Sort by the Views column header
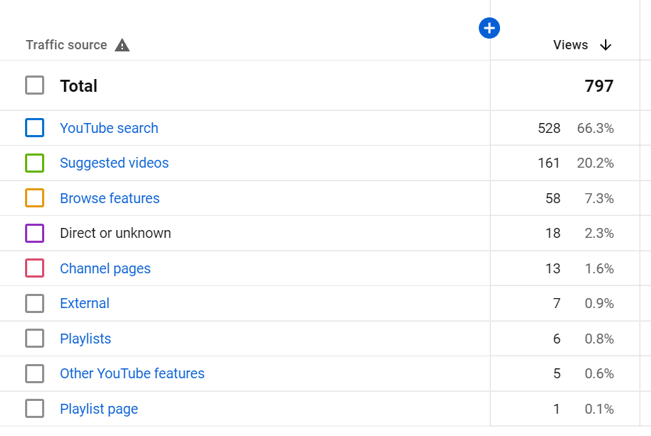Image resolution: width=651 pixels, height=436 pixels. [x=570, y=45]
